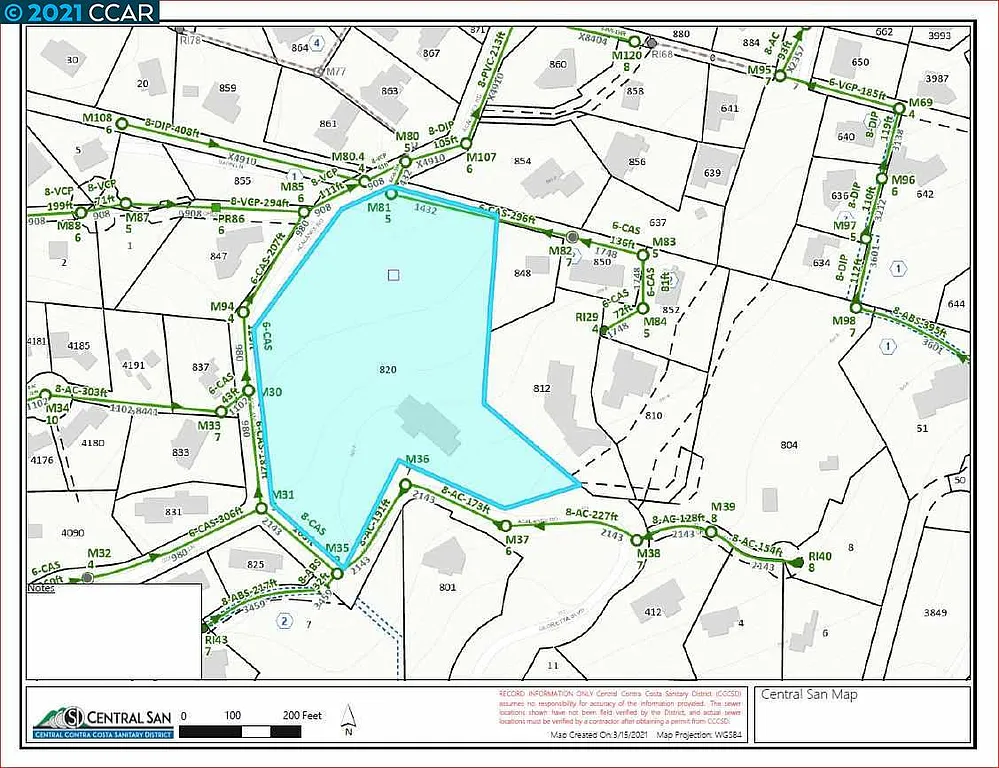Screen dimensions: 999x768
Task: Select the RI40 rodding inlet marker
Action: (x=797, y=565)
